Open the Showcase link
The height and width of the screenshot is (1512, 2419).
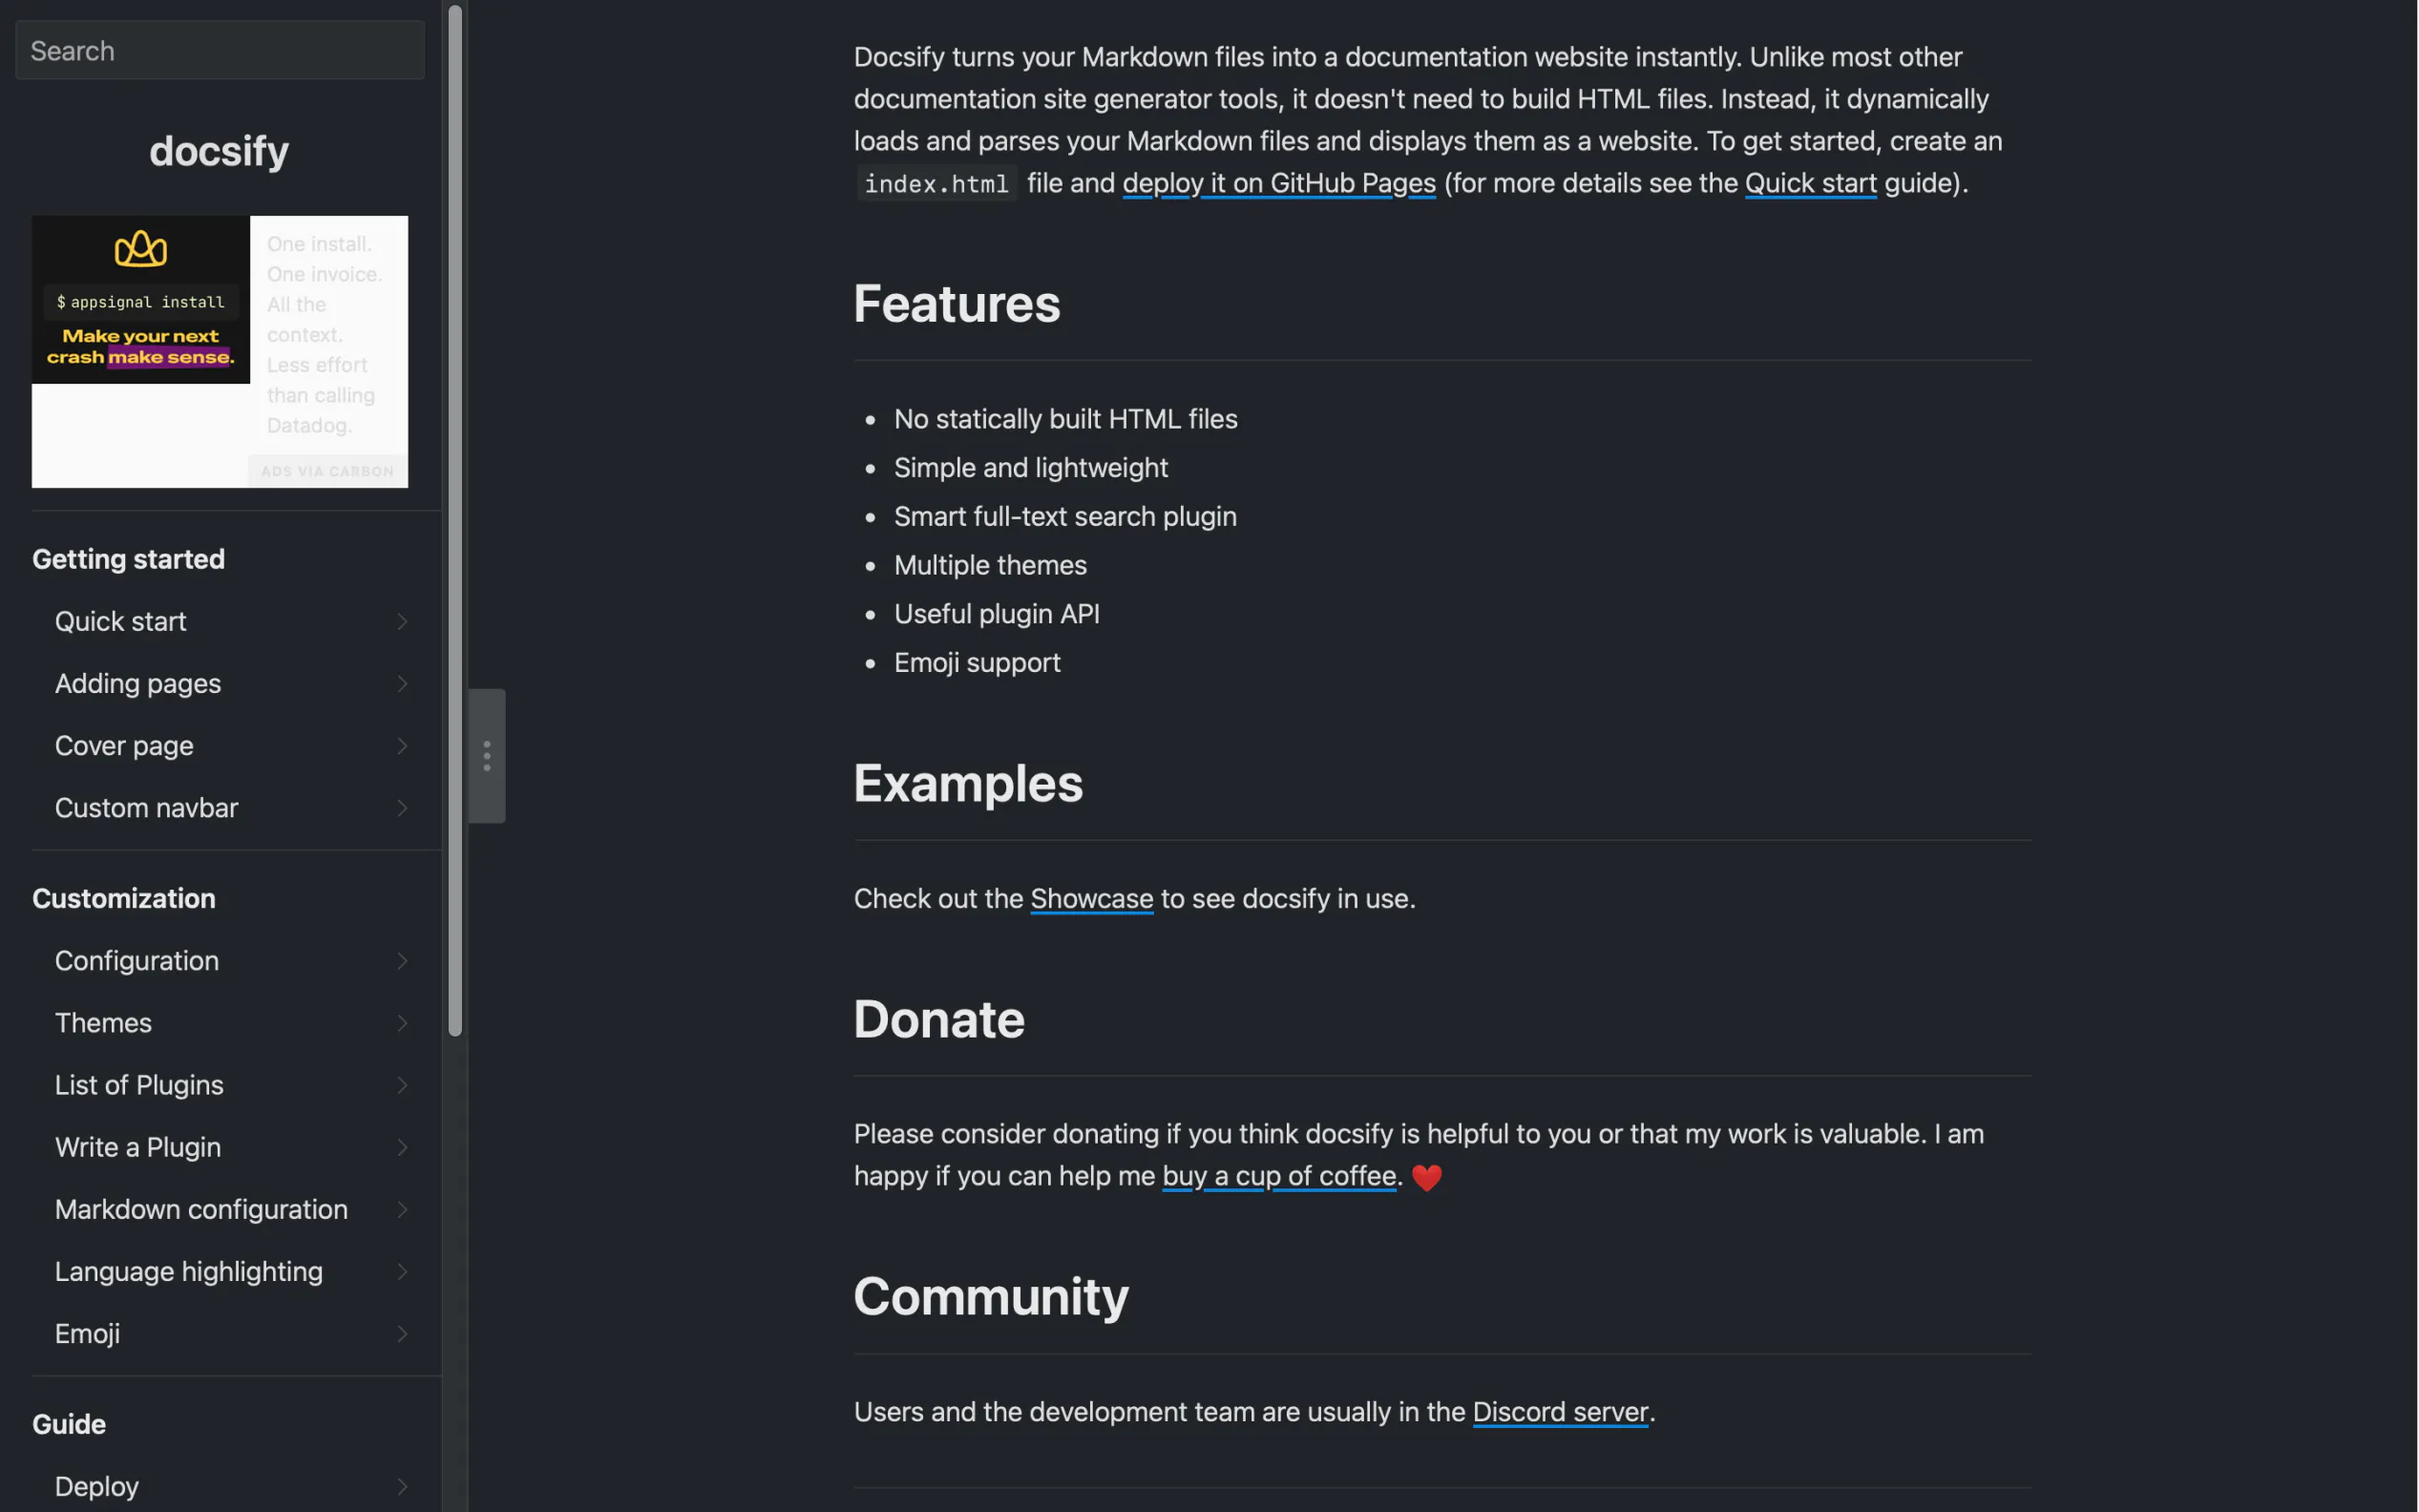(1091, 899)
